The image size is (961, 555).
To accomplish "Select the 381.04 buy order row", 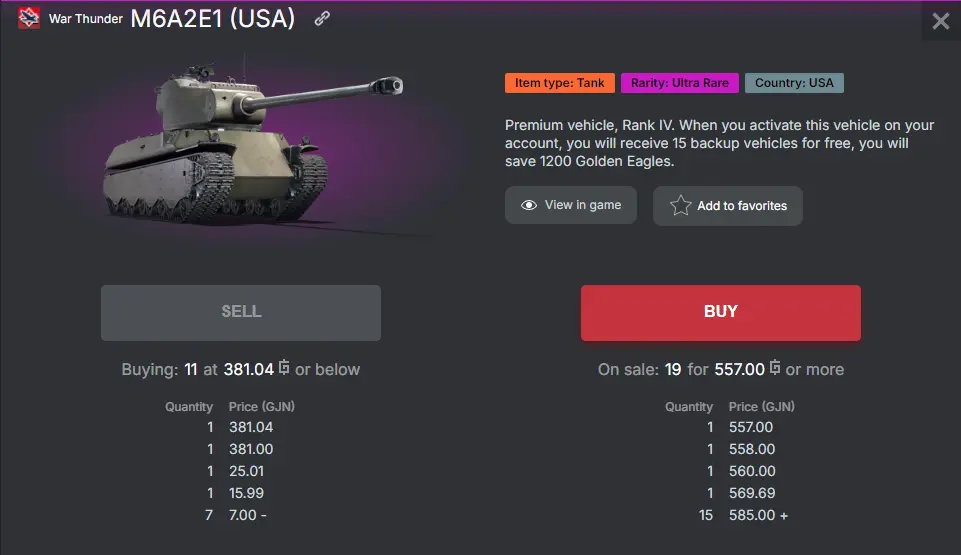I will pyautogui.click(x=250, y=427).
